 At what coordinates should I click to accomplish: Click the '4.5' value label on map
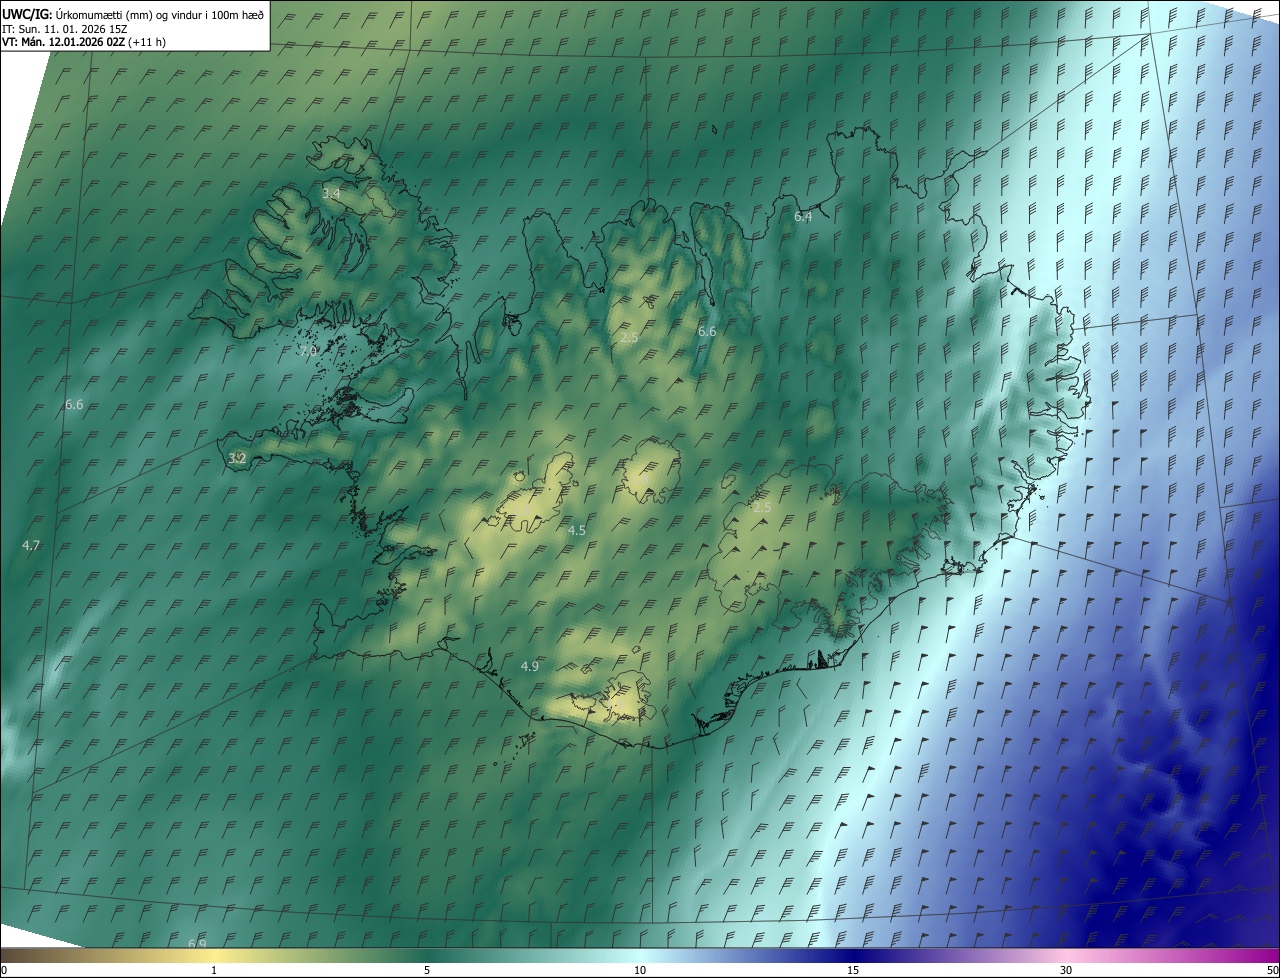(x=577, y=530)
